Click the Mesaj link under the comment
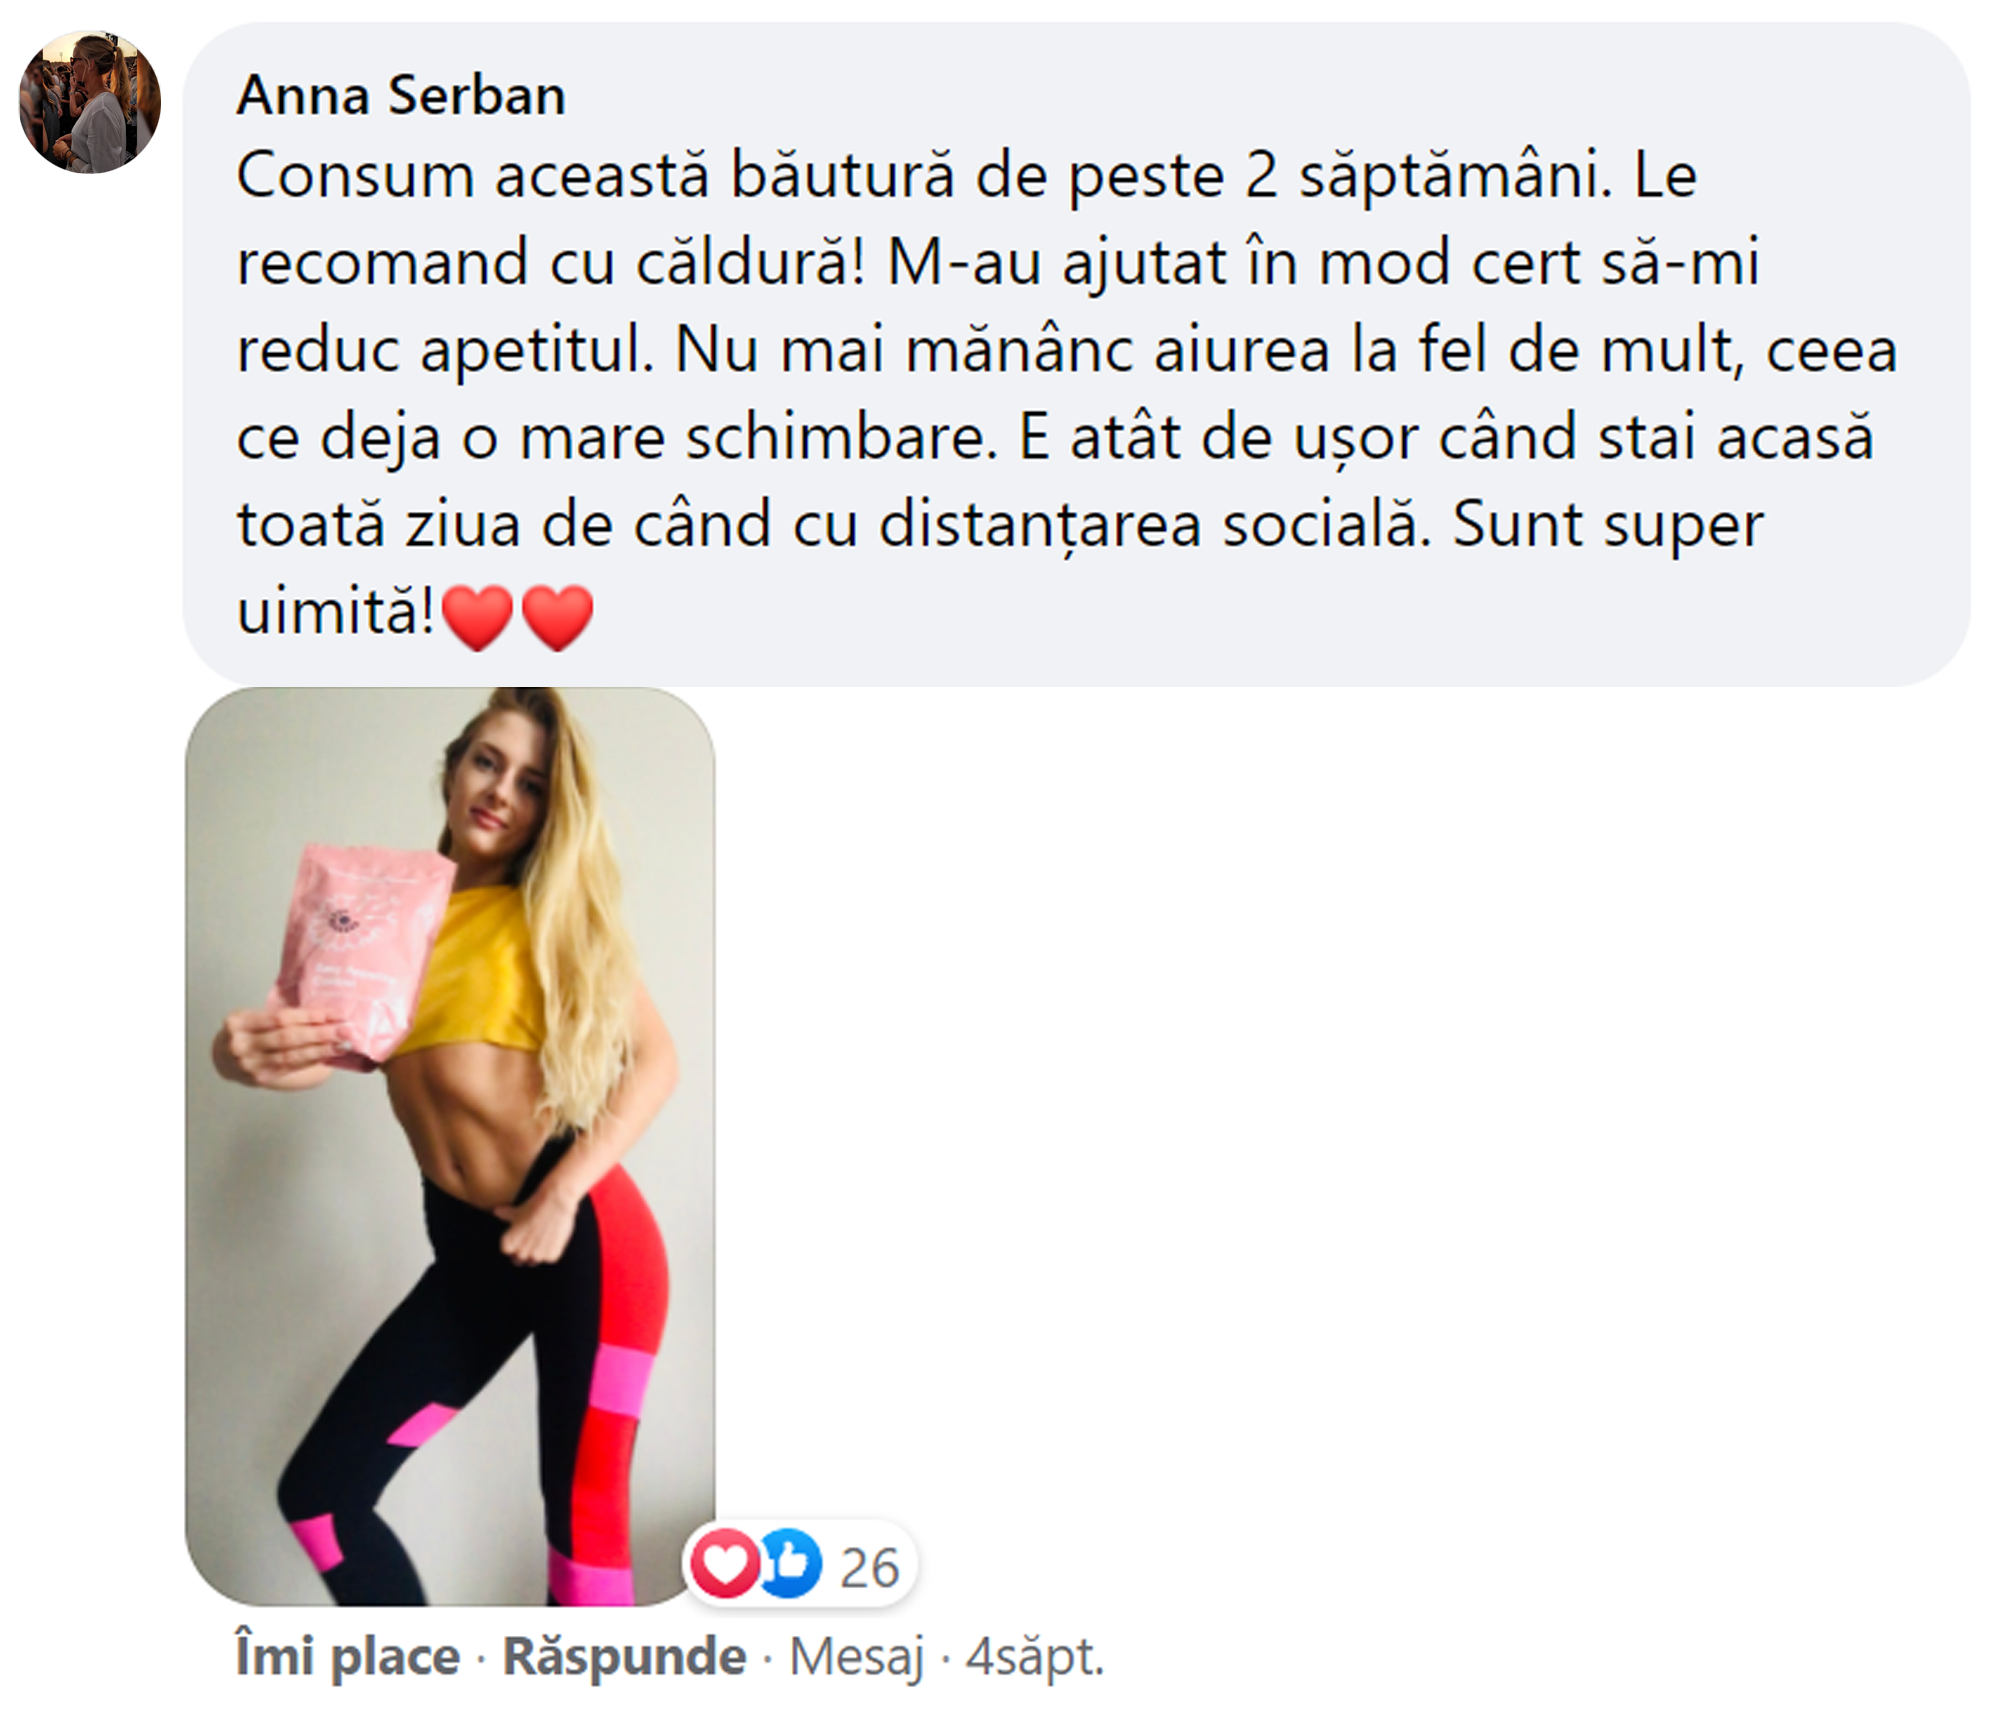This screenshot has height=1715, width=2000. pyautogui.click(x=856, y=1658)
